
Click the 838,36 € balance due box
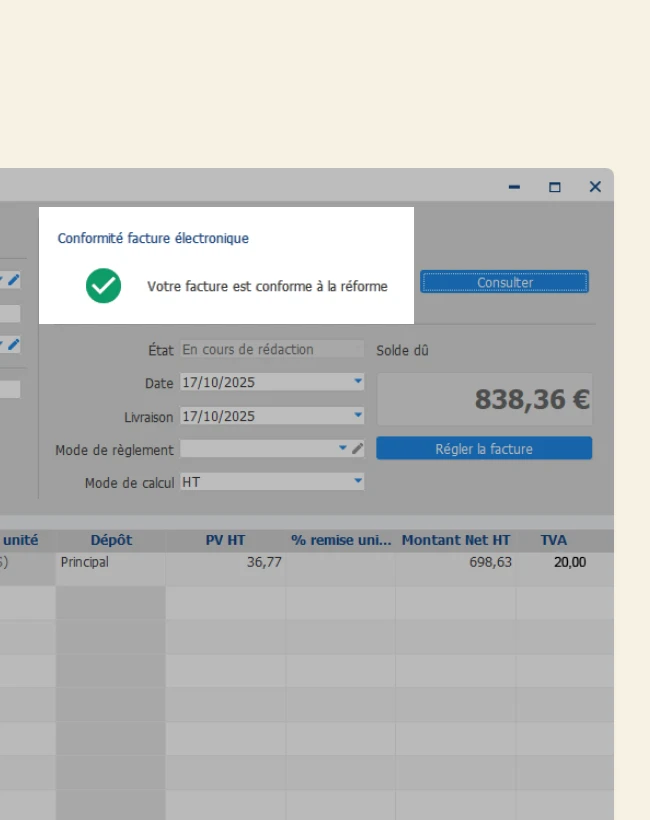(x=484, y=400)
